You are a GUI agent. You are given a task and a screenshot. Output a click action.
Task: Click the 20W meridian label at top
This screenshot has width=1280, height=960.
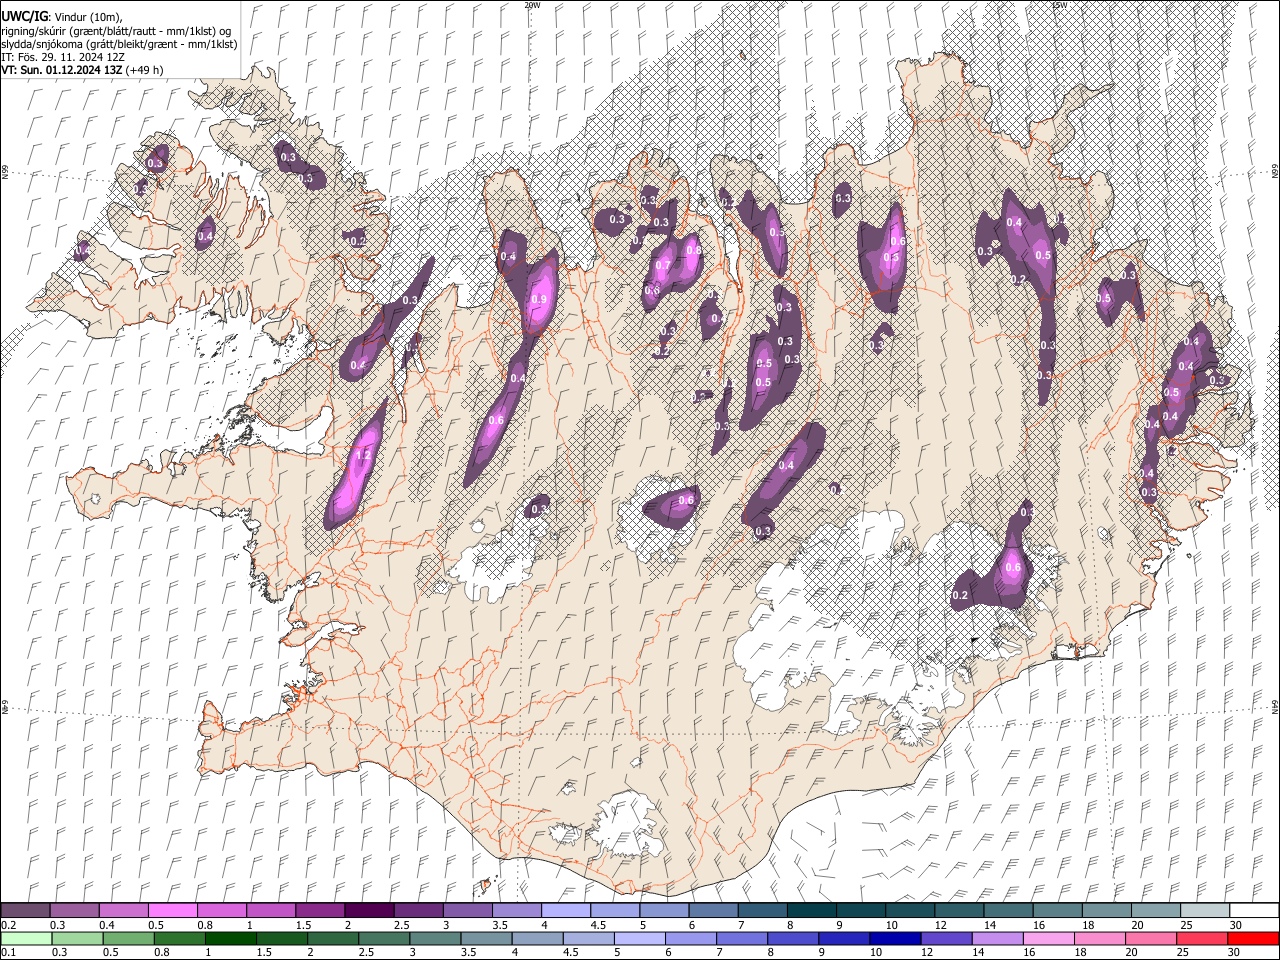point(533,5)
